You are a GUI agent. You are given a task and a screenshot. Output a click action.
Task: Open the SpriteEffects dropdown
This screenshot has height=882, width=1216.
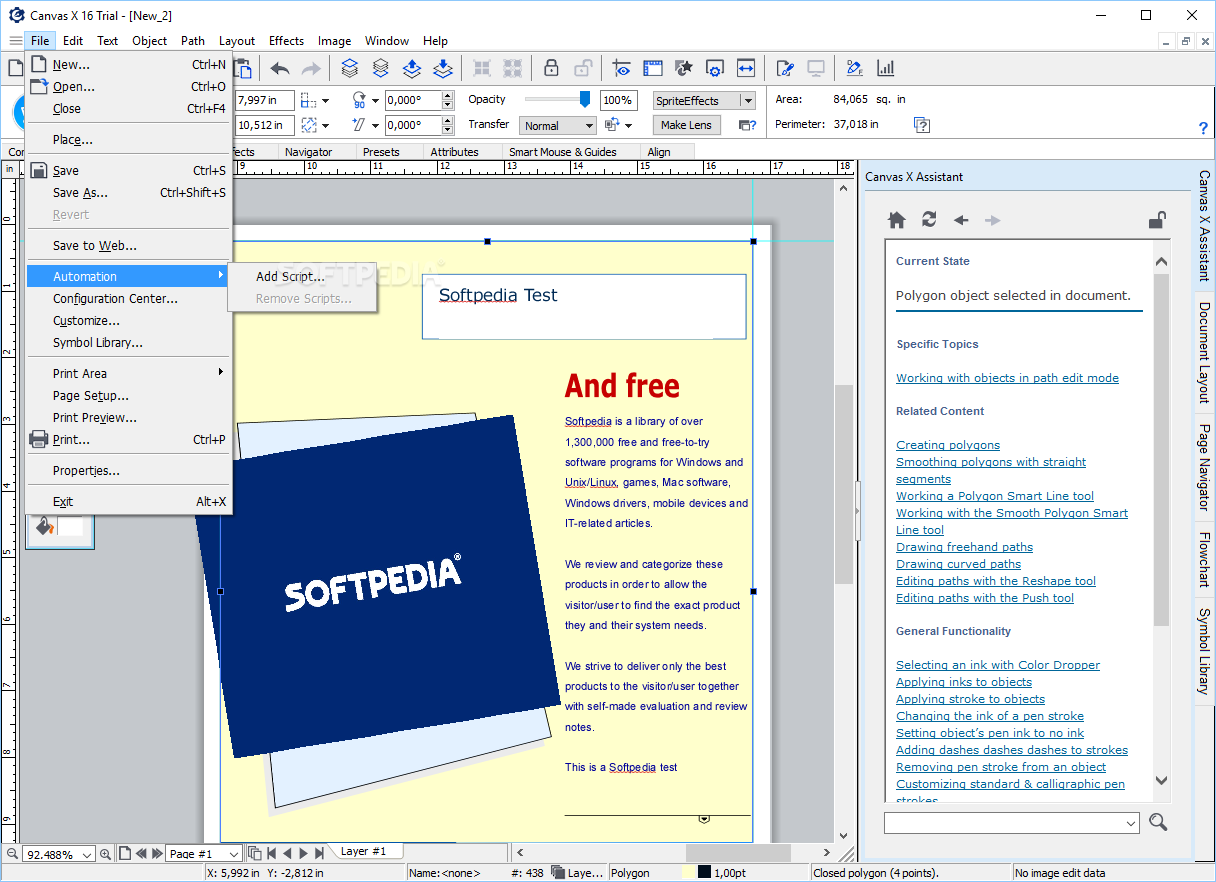[x=747, y=101]
